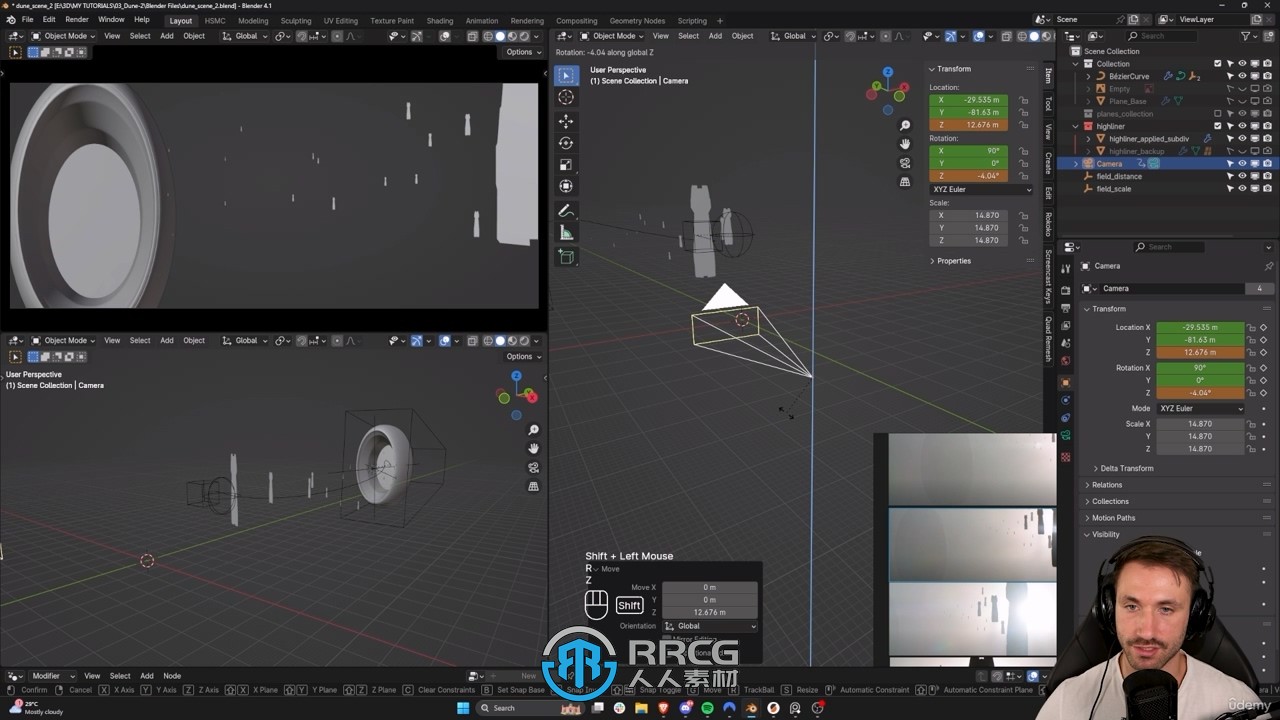Open the Render menu in top bar
The height and width of the screenshot is (720, 1280).
77,20
